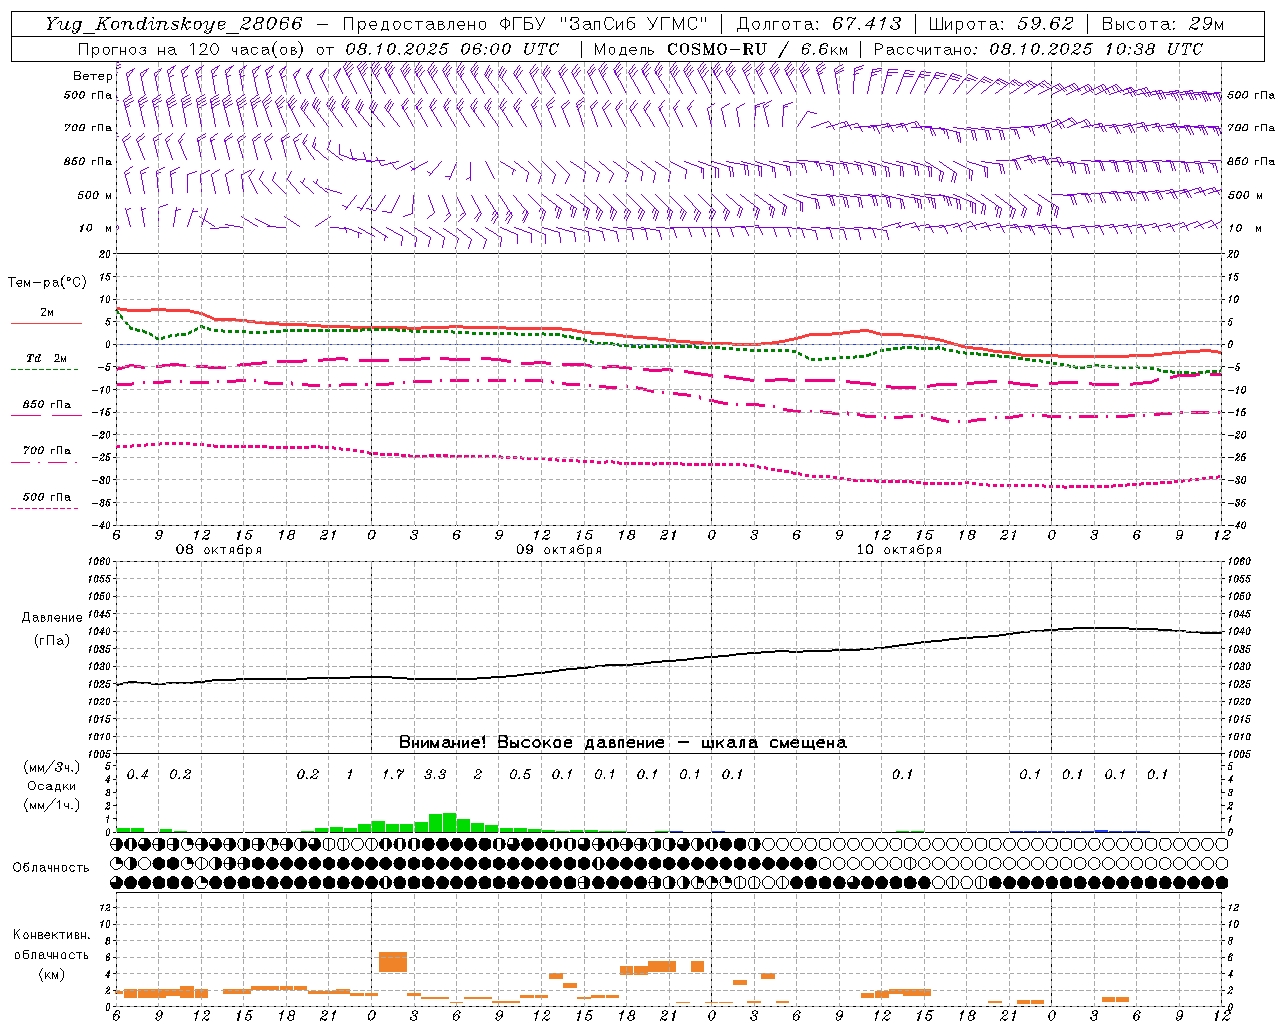Click the tallest orange convective cloud bar

[393, 962]
